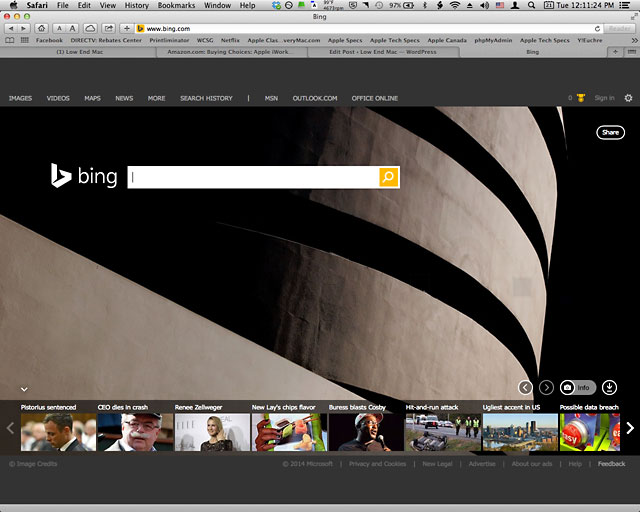640x512 pixels.
Task: Move news carousel to next stories
Action: pos(630,428)
